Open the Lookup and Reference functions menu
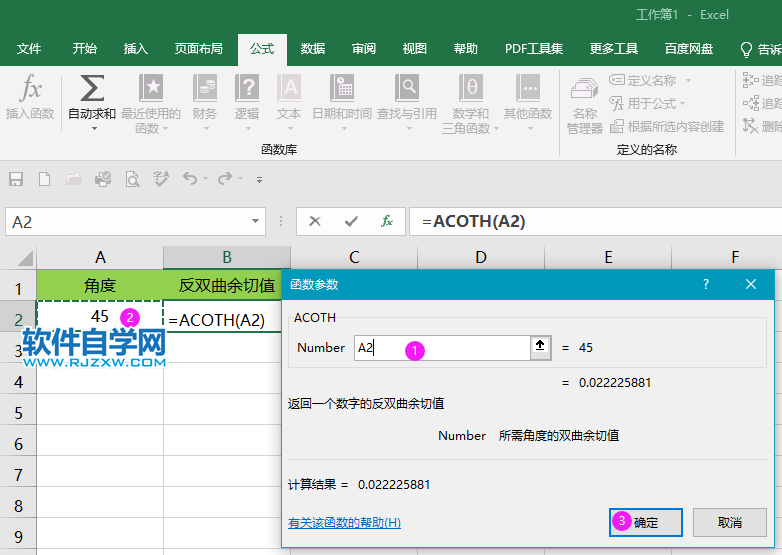 coord(406,100)
